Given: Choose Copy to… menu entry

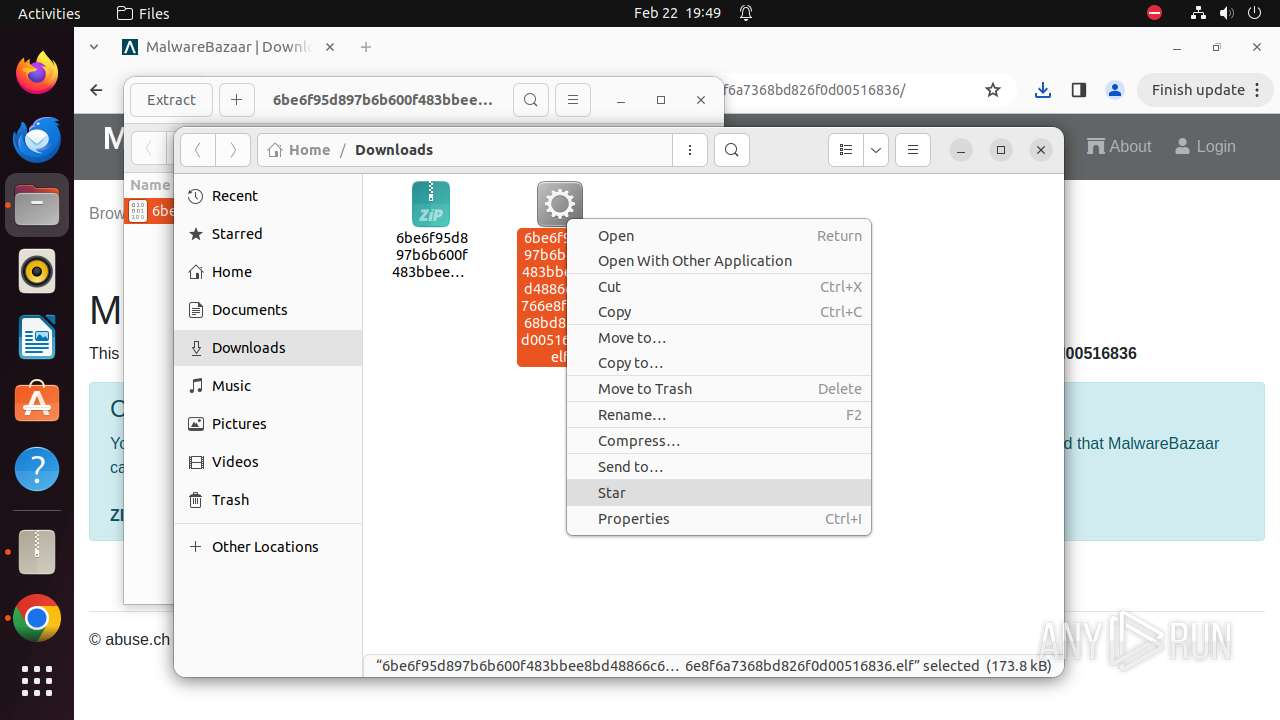Looking at the screenshot, I should 719,363.
